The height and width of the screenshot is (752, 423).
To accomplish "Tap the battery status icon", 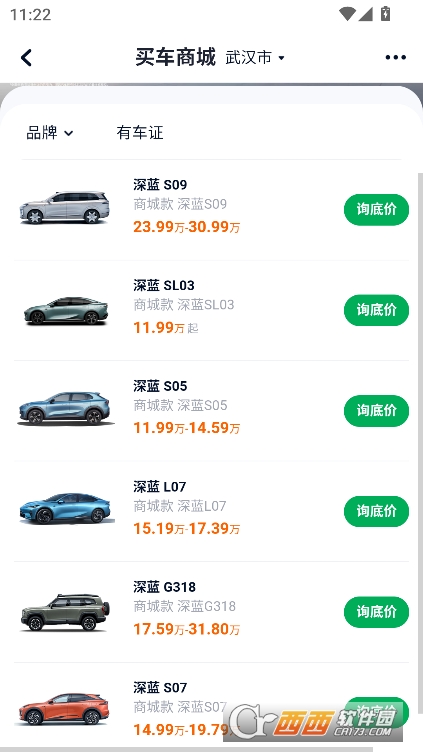I will (x=385, y=14).
